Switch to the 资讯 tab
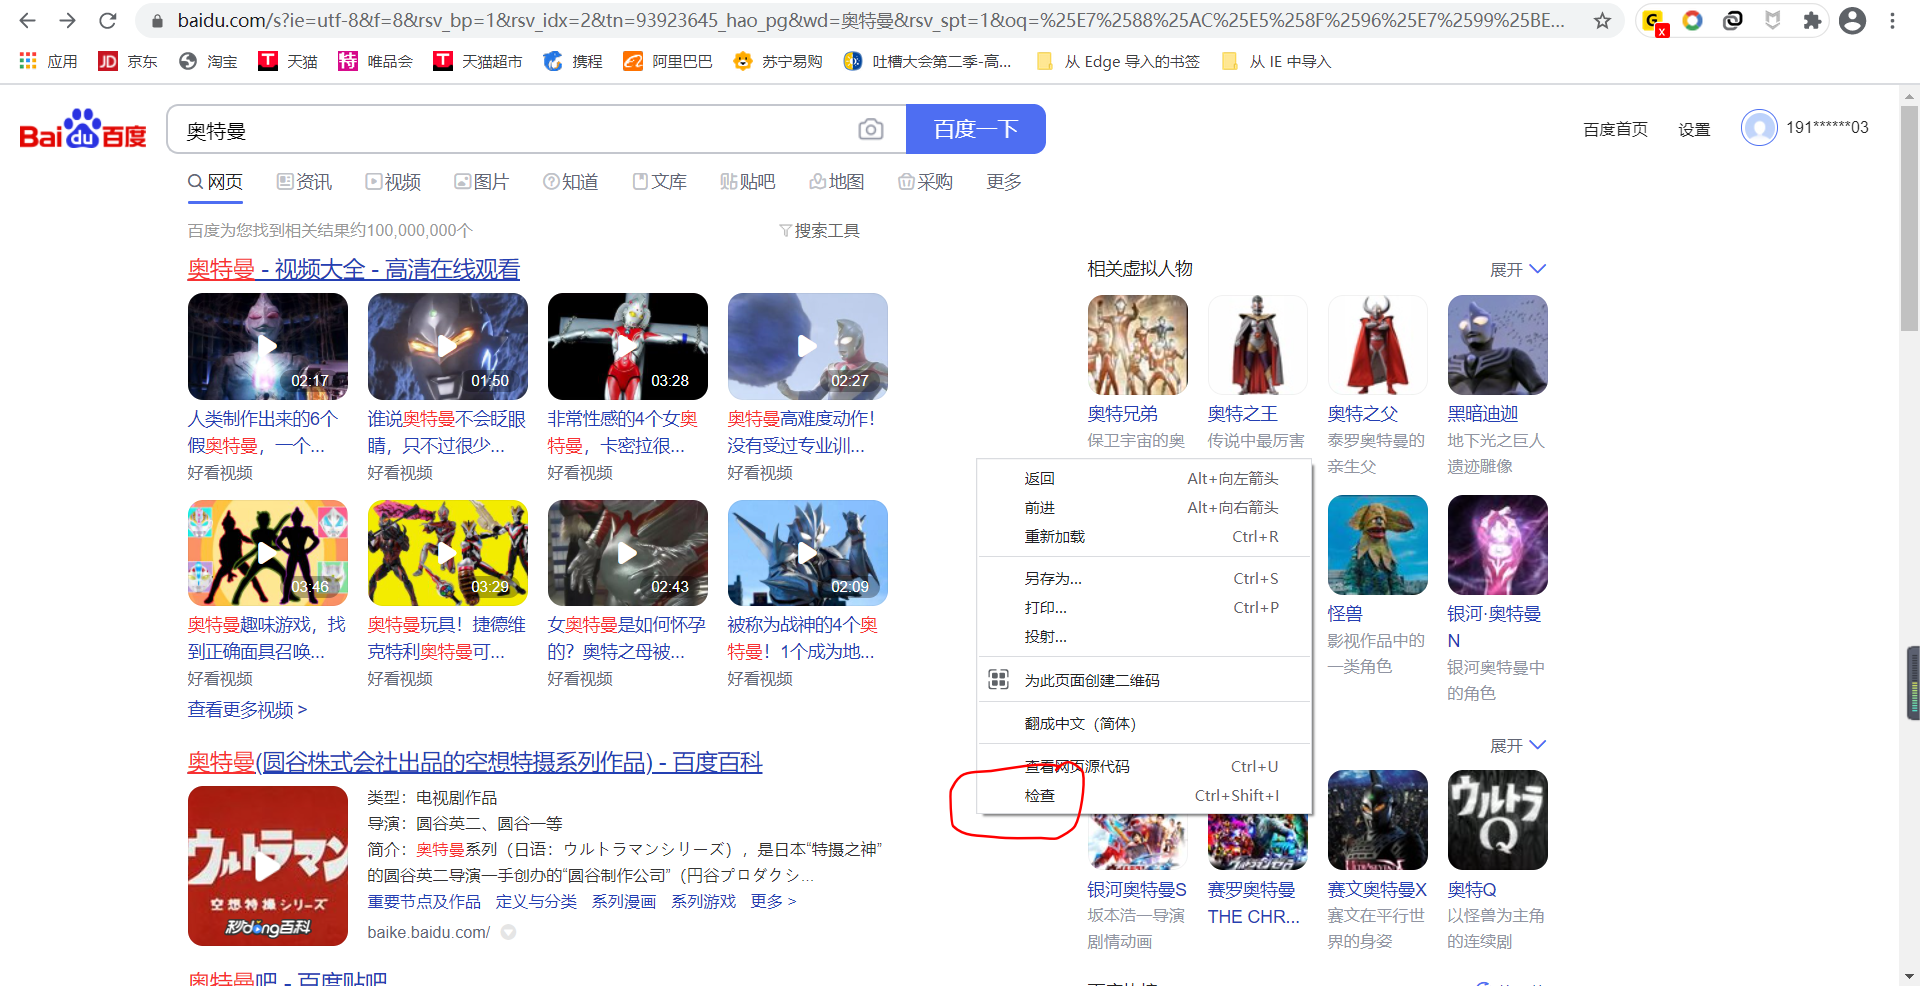The image size is (1920, 986). pos(305,182)
